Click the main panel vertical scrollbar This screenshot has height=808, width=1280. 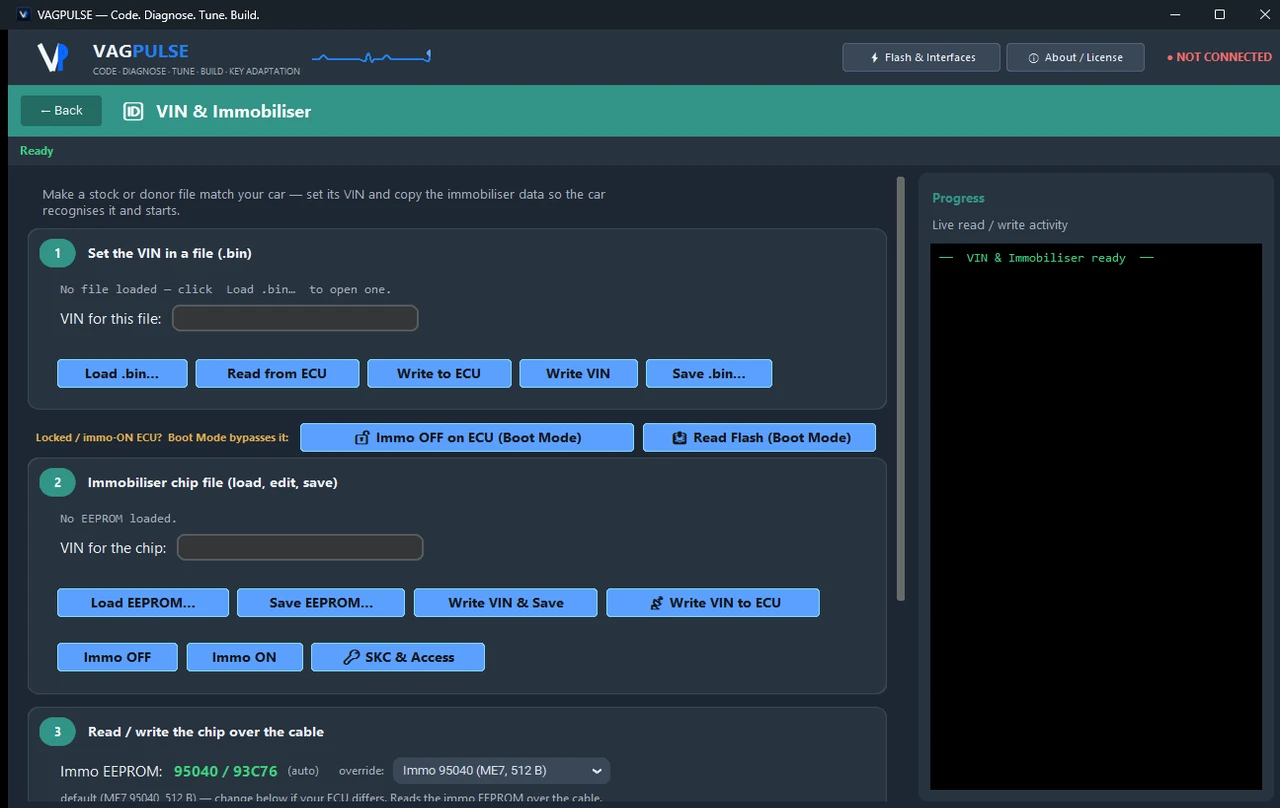pyautogui.click(x=901, y=388)
